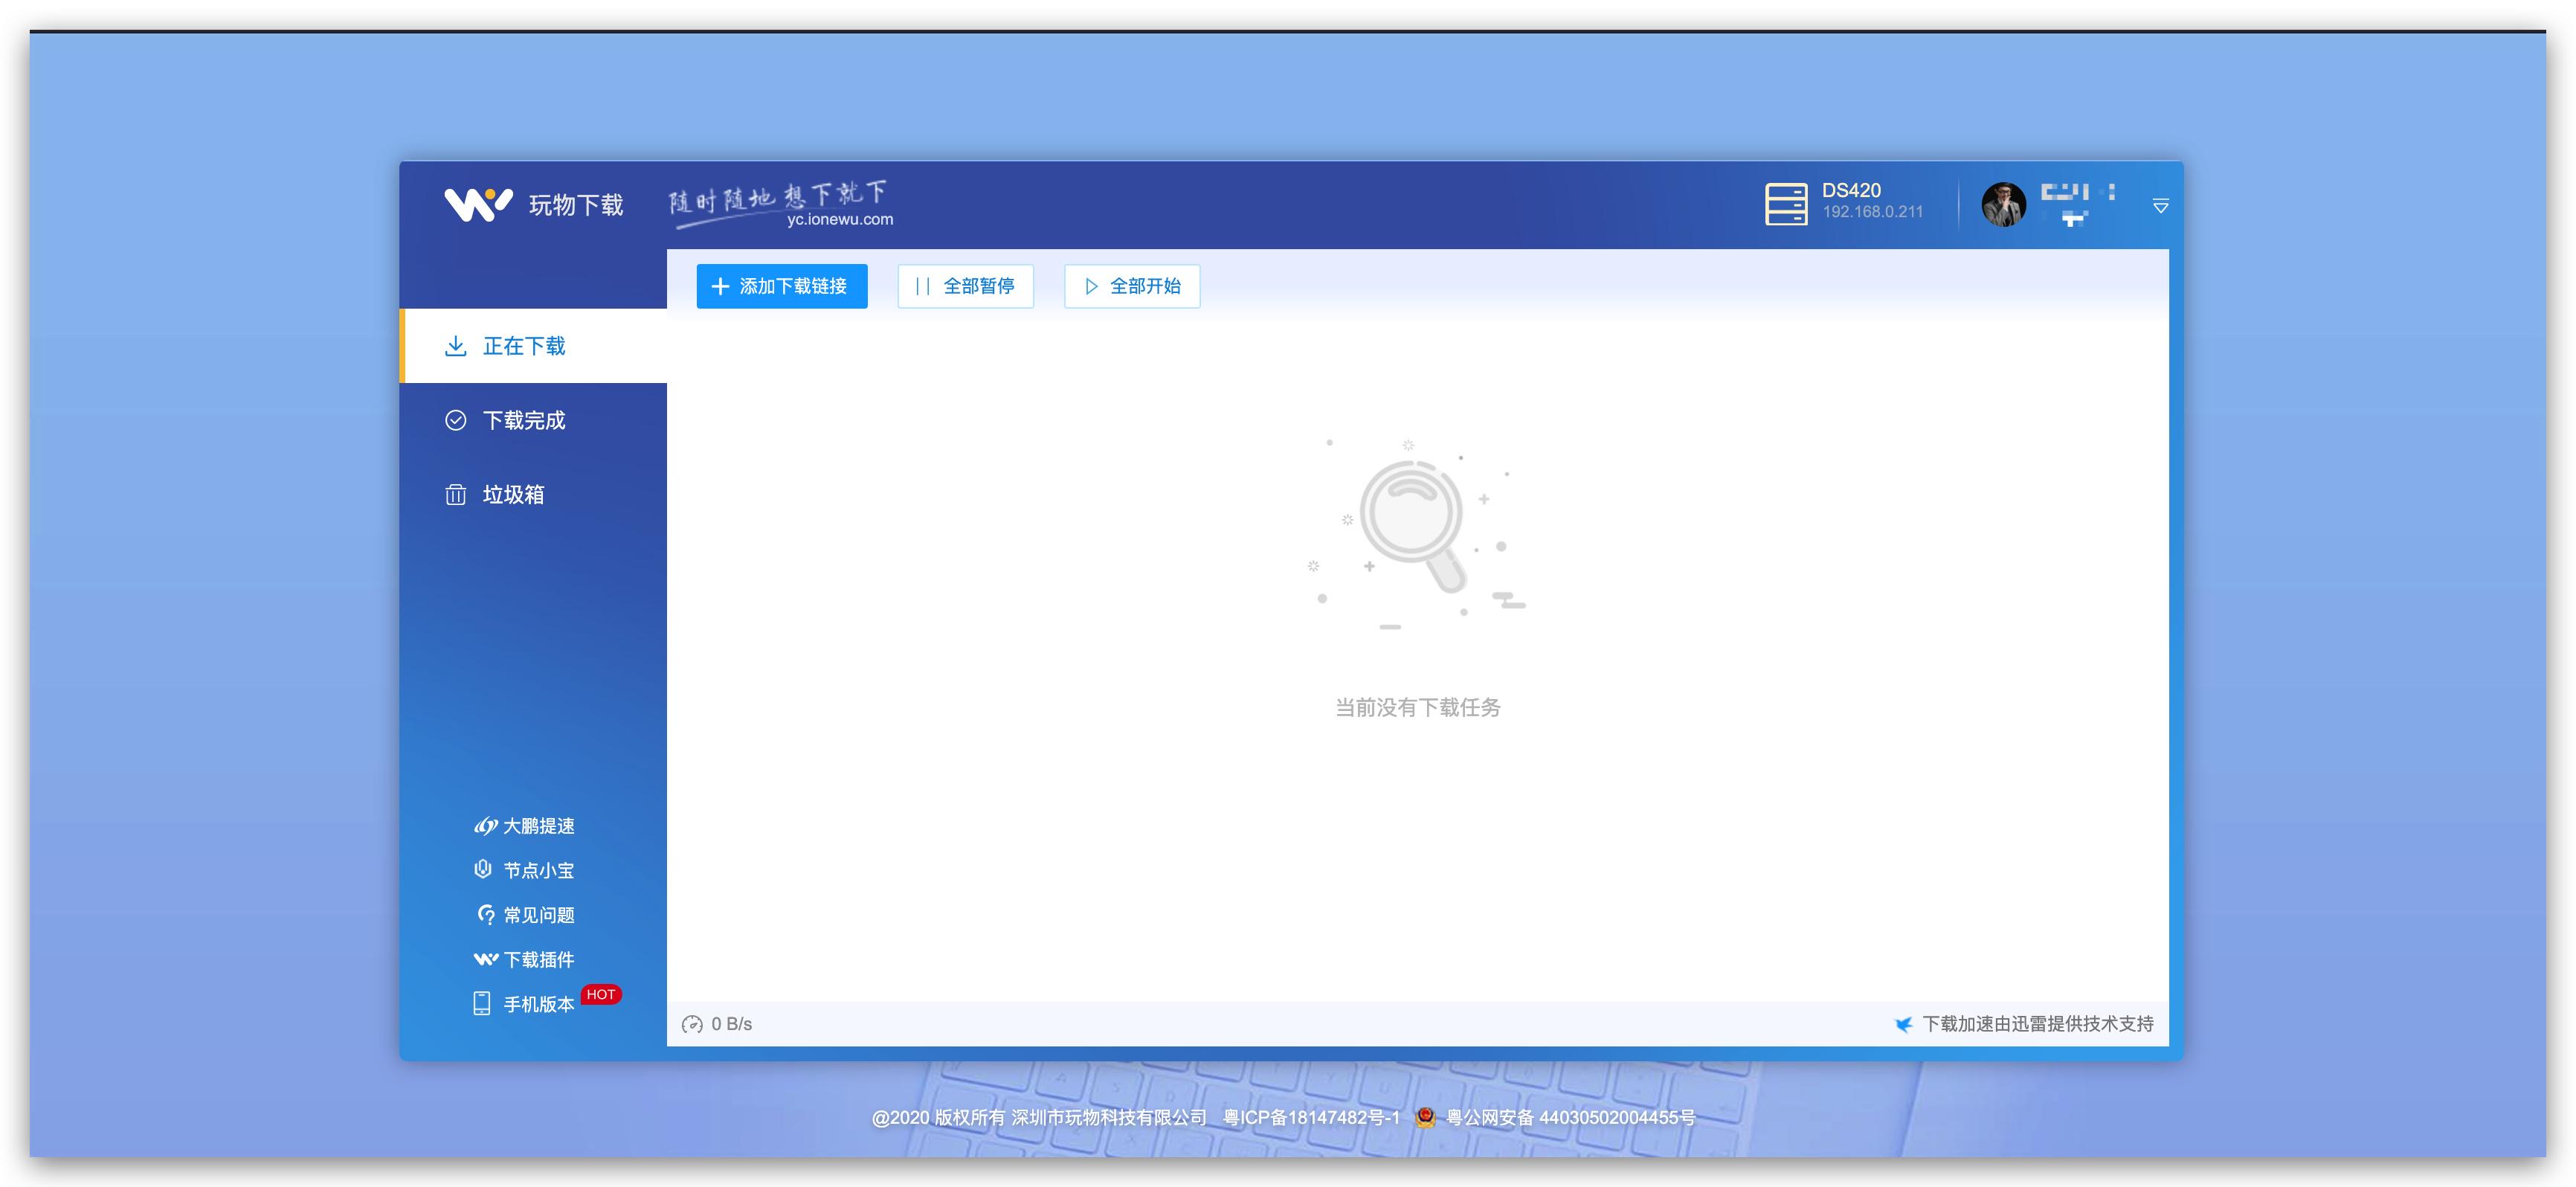Open 节点小宝 sidebar link
2576x1187 pixels.
pyautogui.click(x=538, y=870)
